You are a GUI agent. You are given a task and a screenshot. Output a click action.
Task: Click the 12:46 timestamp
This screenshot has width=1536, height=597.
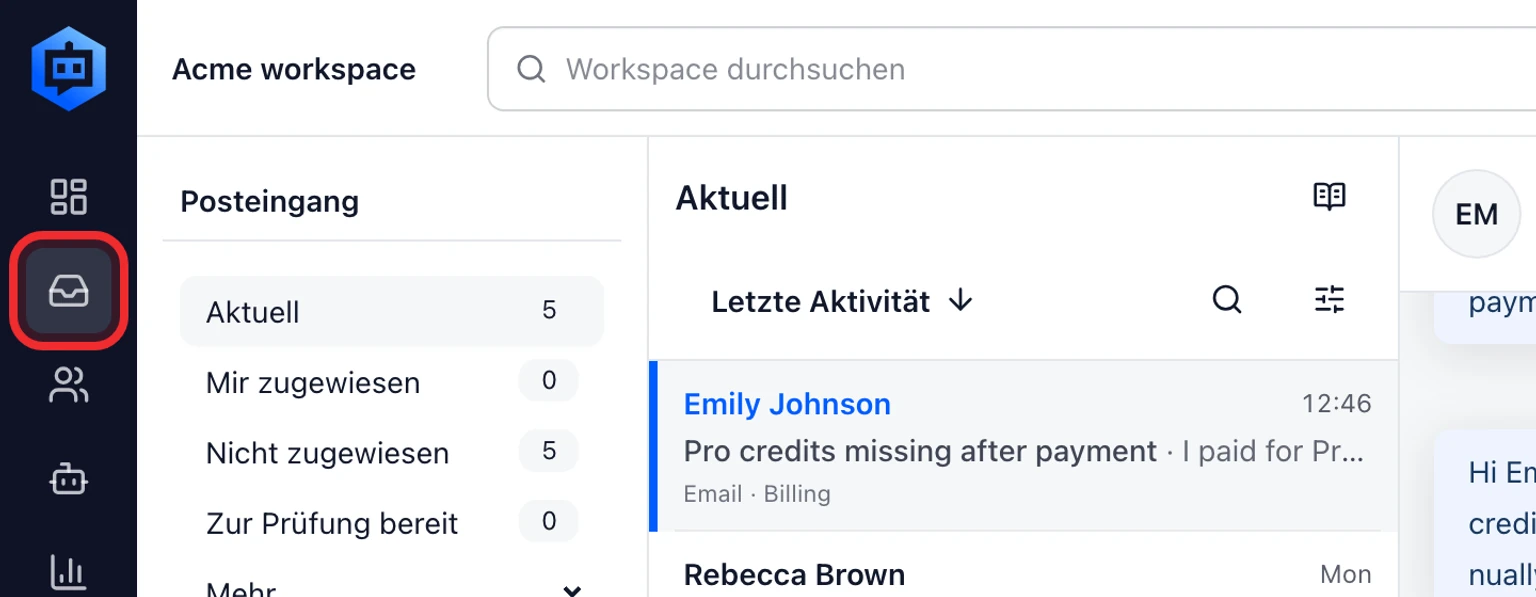pos(1336,404)
